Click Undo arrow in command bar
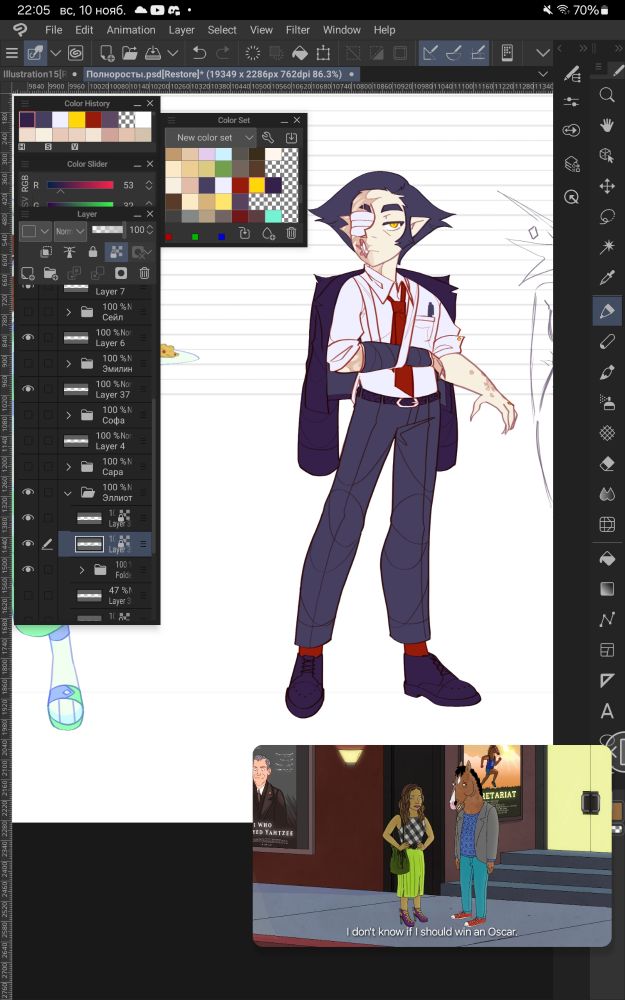 200,53
